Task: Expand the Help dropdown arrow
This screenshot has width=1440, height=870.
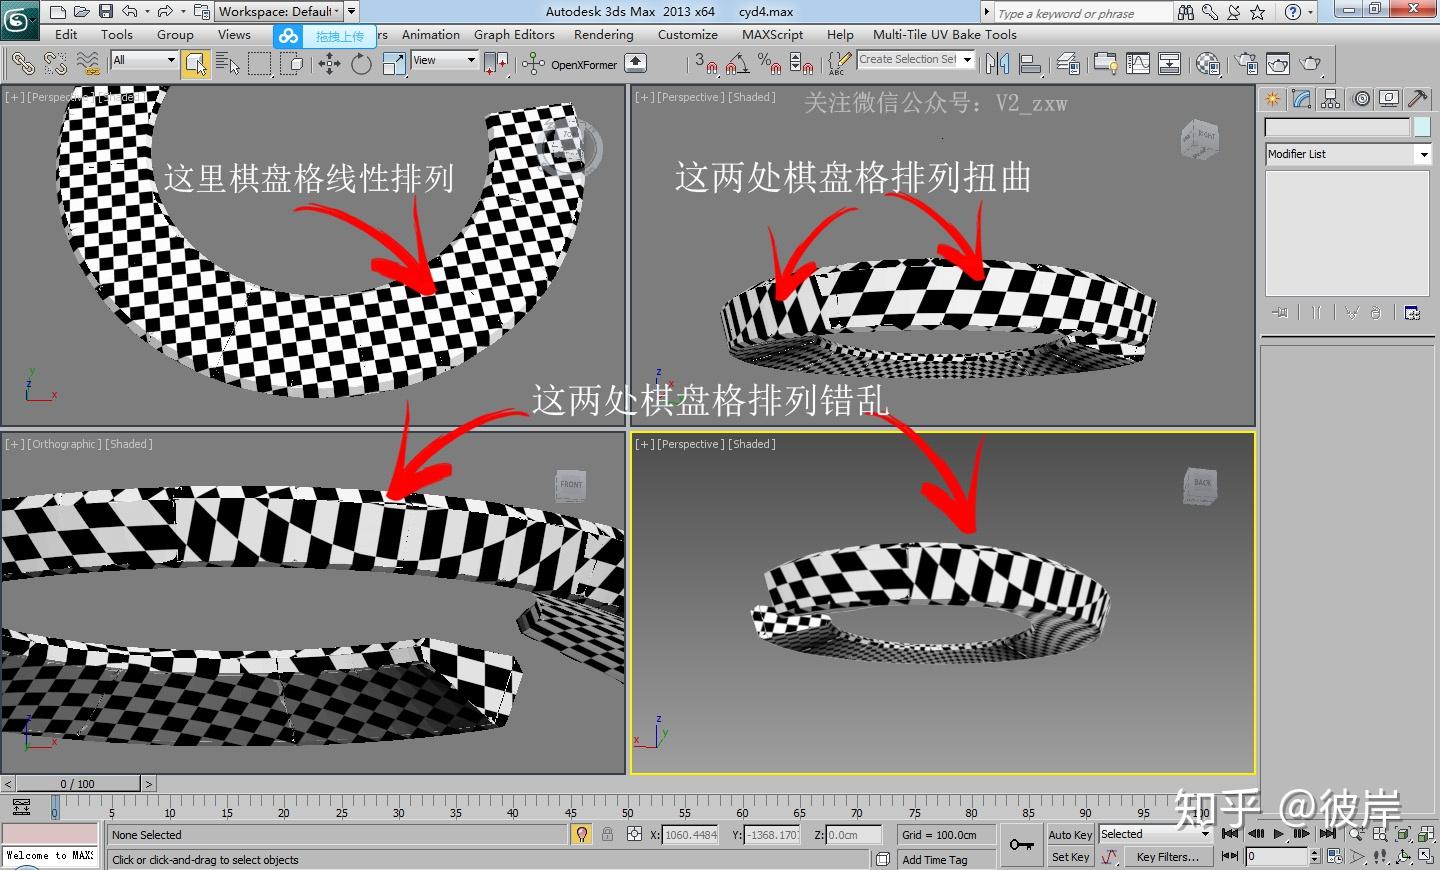Action: point(1311,12)
